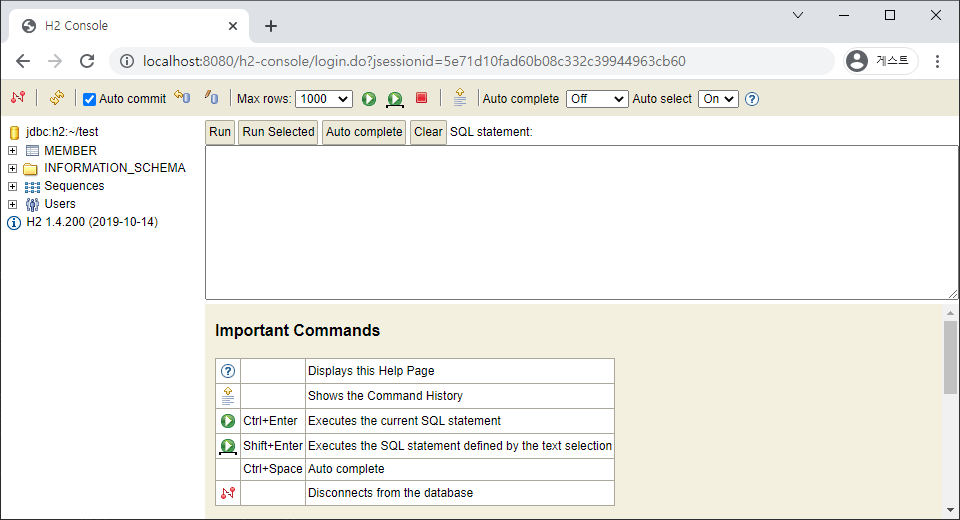960x520 pixels.
Task: Click disconnect icon in commands table
Action: [x=228, y=493]
